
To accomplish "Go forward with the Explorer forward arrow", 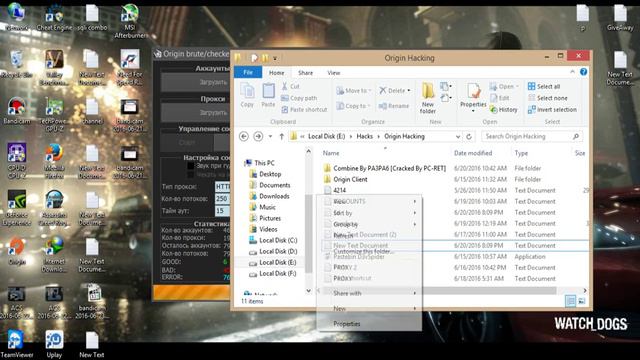I will pos(258,136).
